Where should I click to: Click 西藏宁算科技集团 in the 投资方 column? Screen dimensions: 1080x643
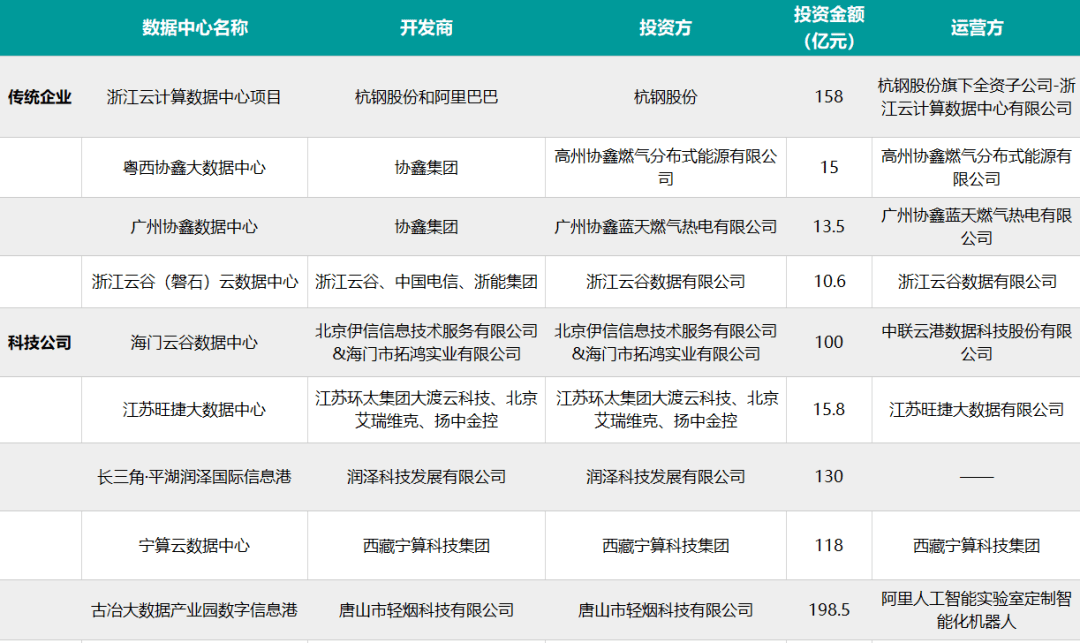point(665,546)
